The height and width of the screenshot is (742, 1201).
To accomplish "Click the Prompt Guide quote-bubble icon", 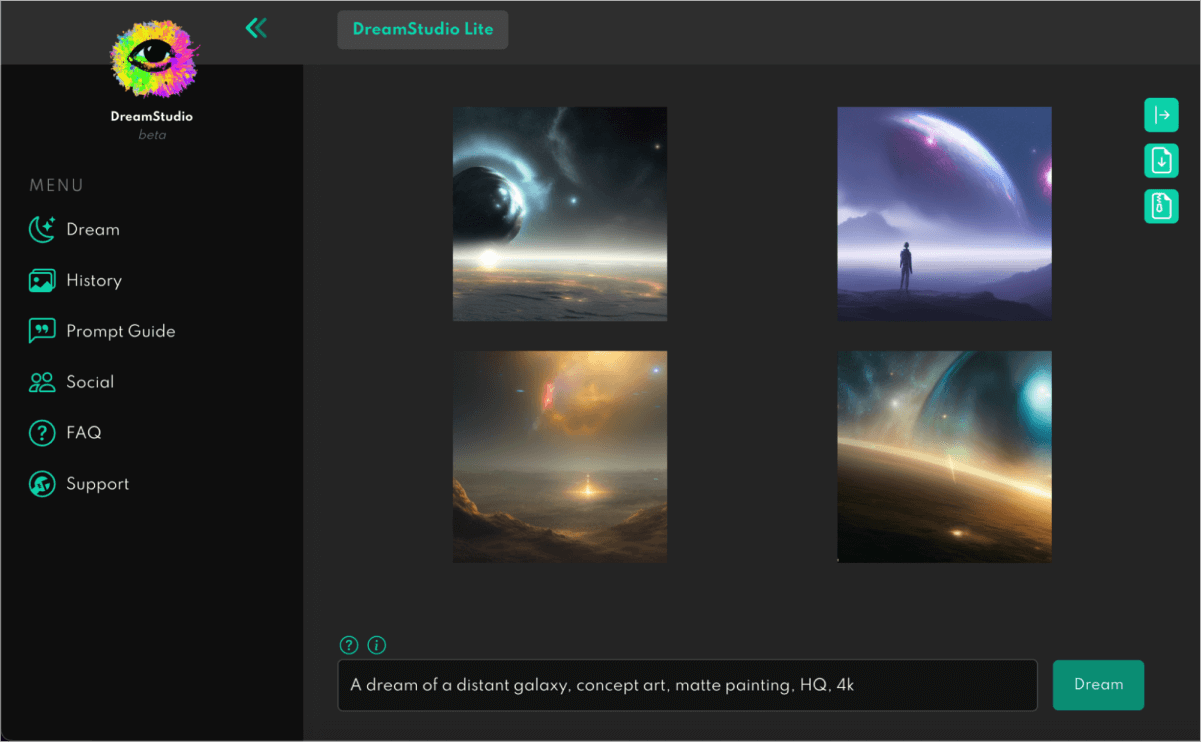I will 42,331.
